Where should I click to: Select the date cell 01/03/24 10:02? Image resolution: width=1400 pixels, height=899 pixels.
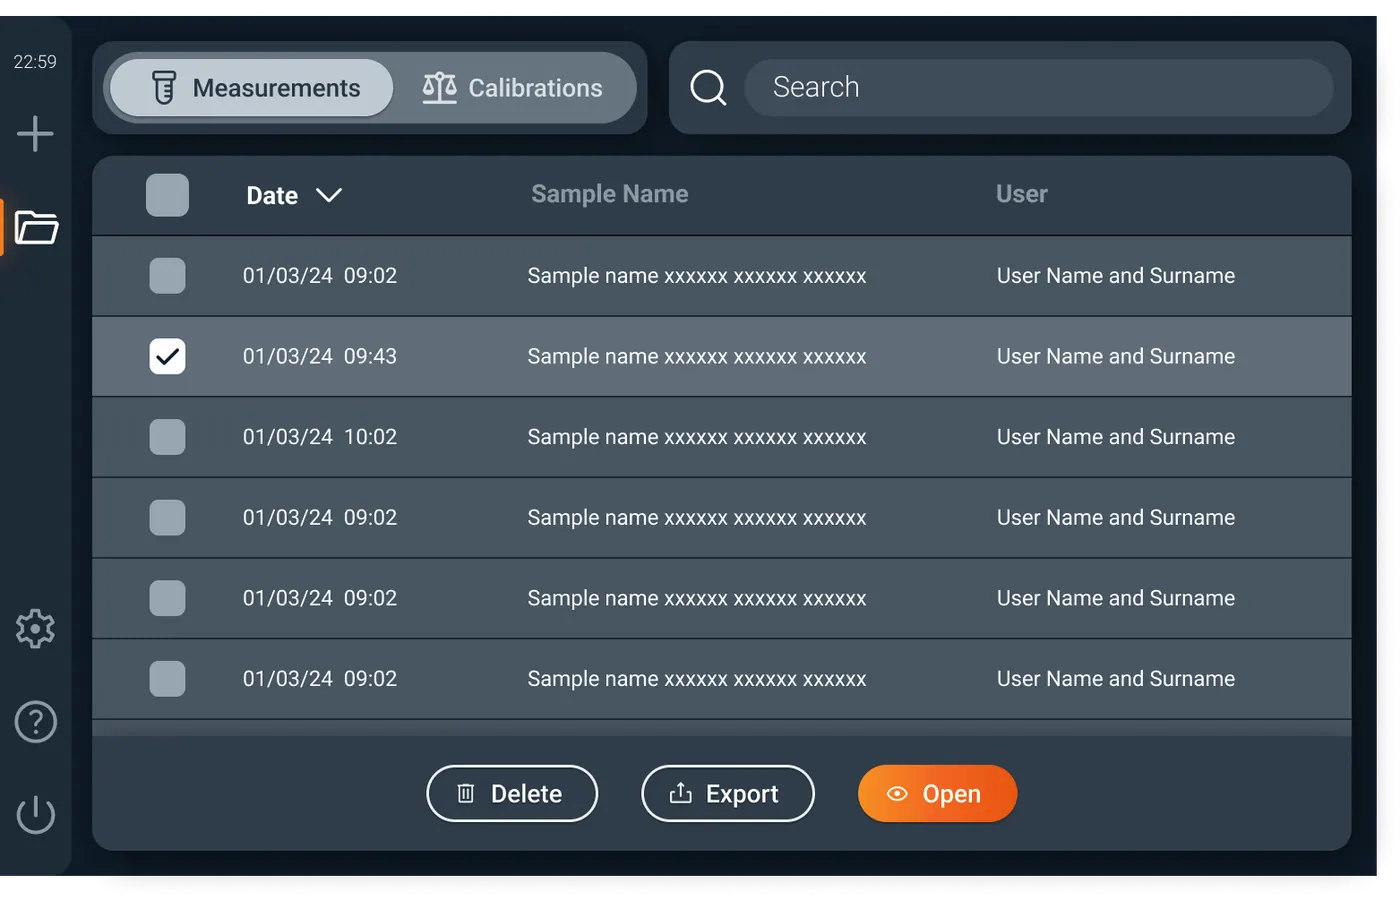pos(320,437)
